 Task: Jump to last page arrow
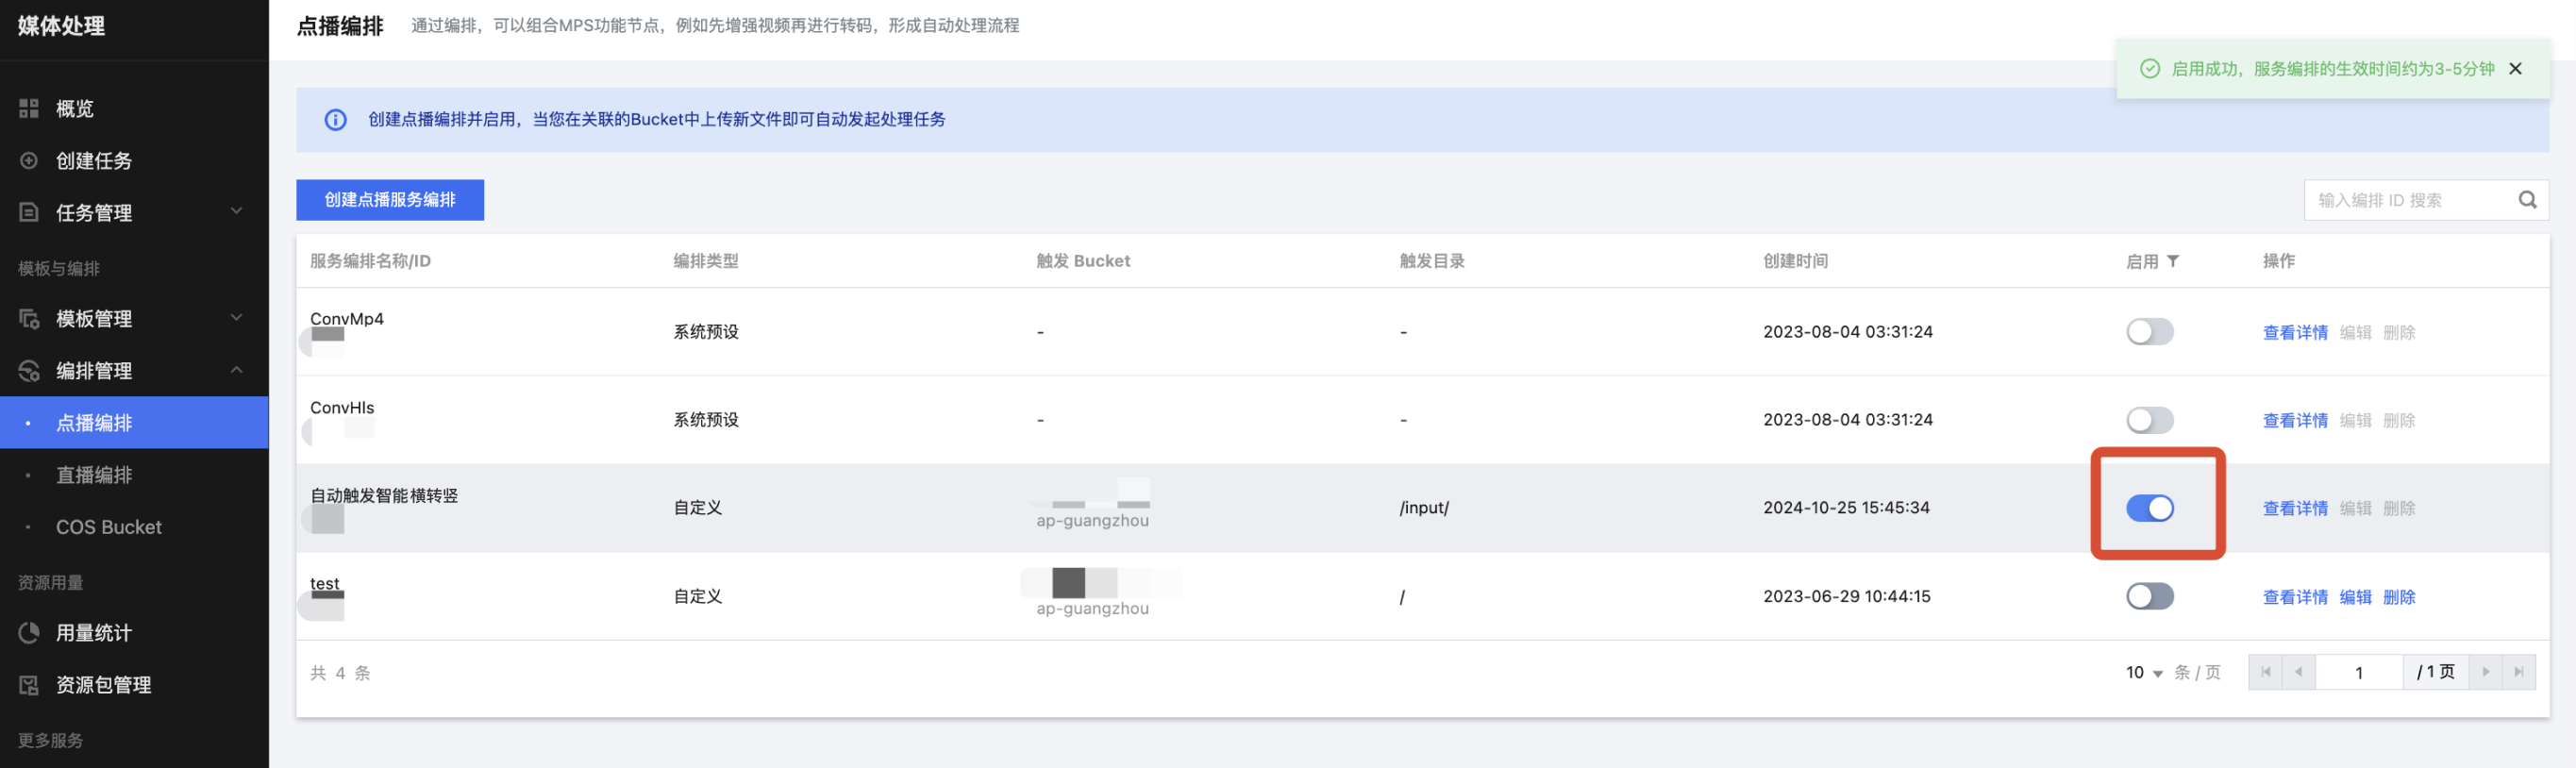tap(2519, 672)
